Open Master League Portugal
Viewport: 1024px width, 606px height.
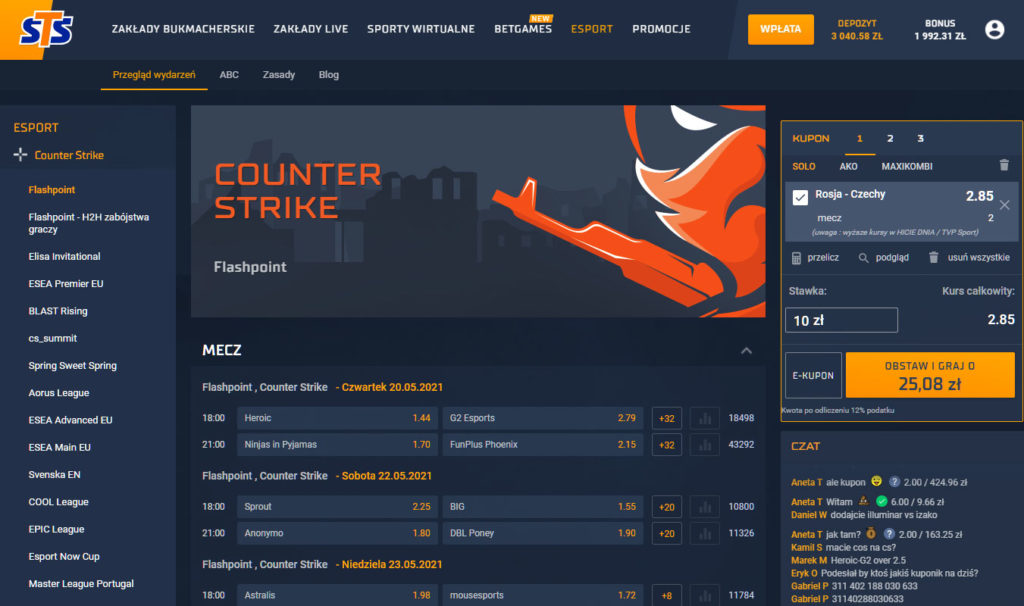81,584
